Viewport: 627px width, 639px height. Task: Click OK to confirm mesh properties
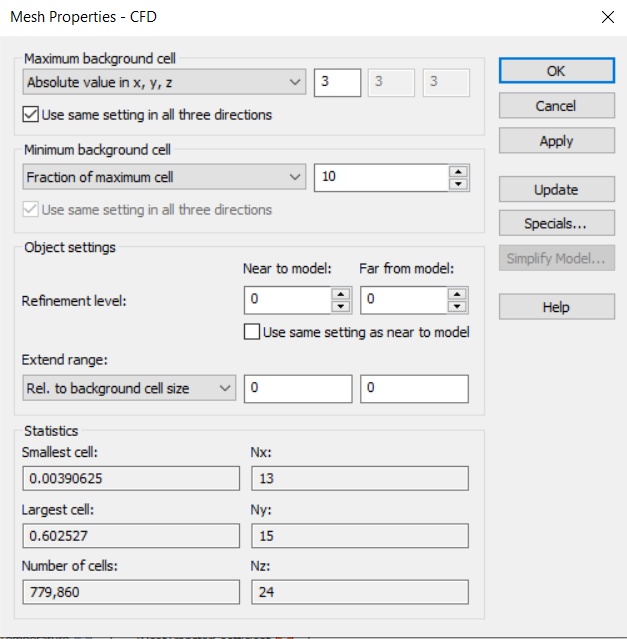(x=556, y=71)
